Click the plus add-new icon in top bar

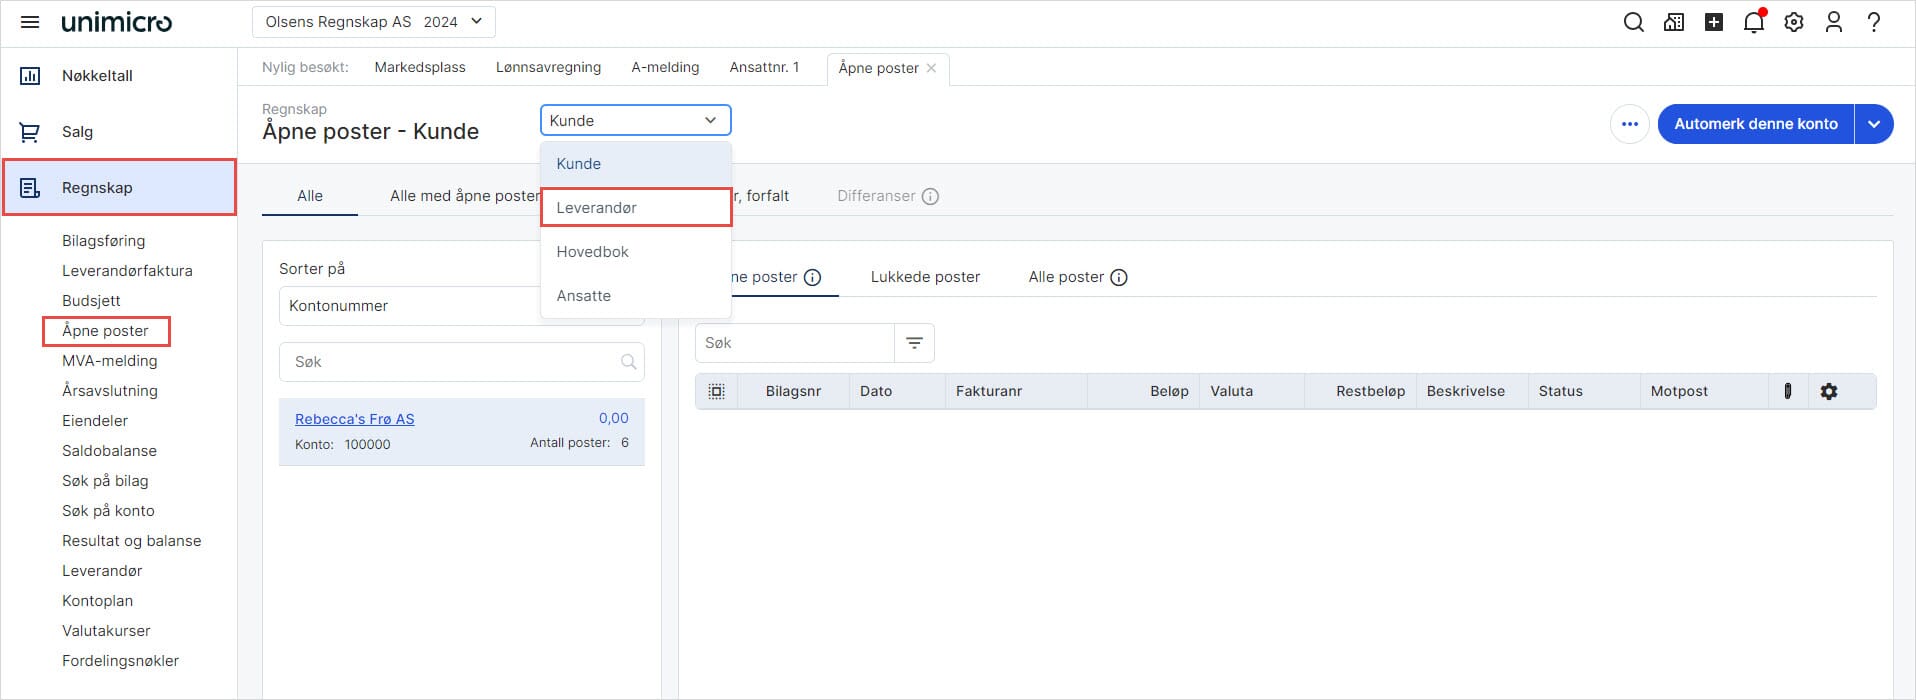click(x=1714, y=22)
